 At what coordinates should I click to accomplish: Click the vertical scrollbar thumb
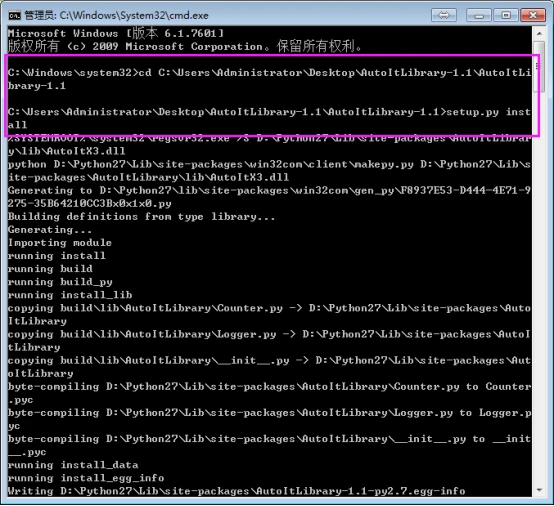[x=539, y=66]
